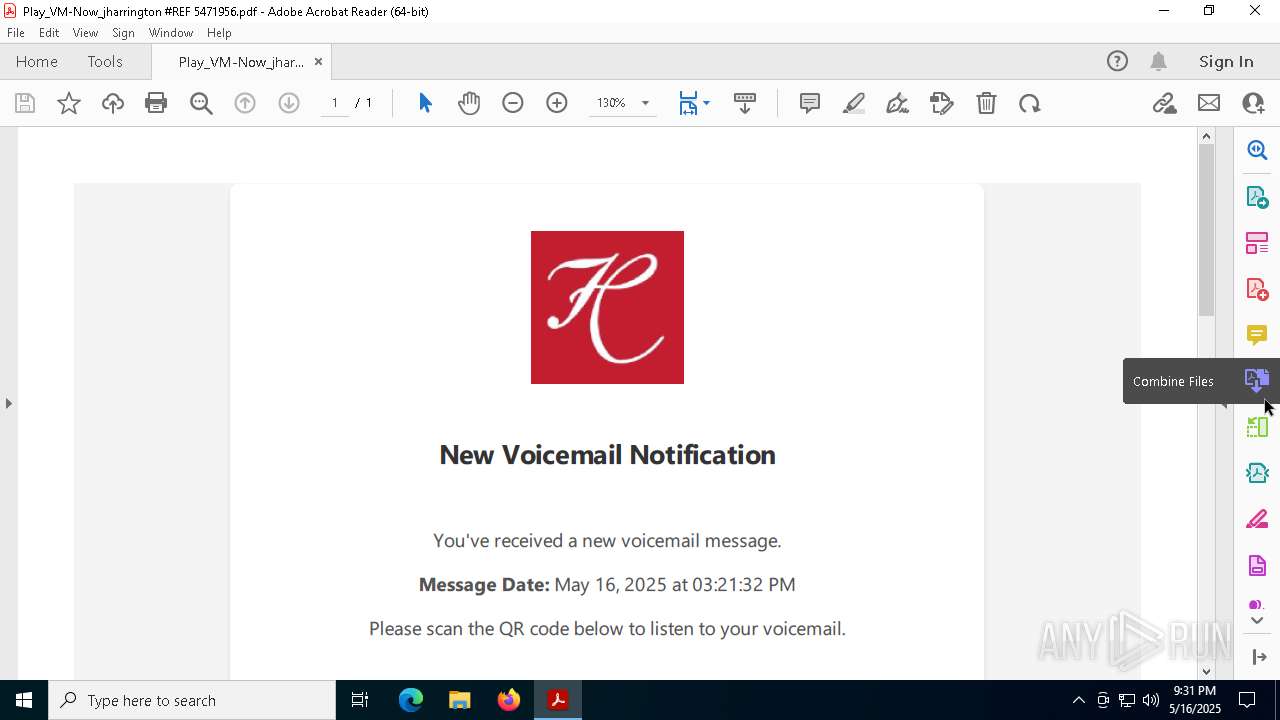Open the green Compress PDF tool
The image size is (1280, 720).
click(1257, 427)
